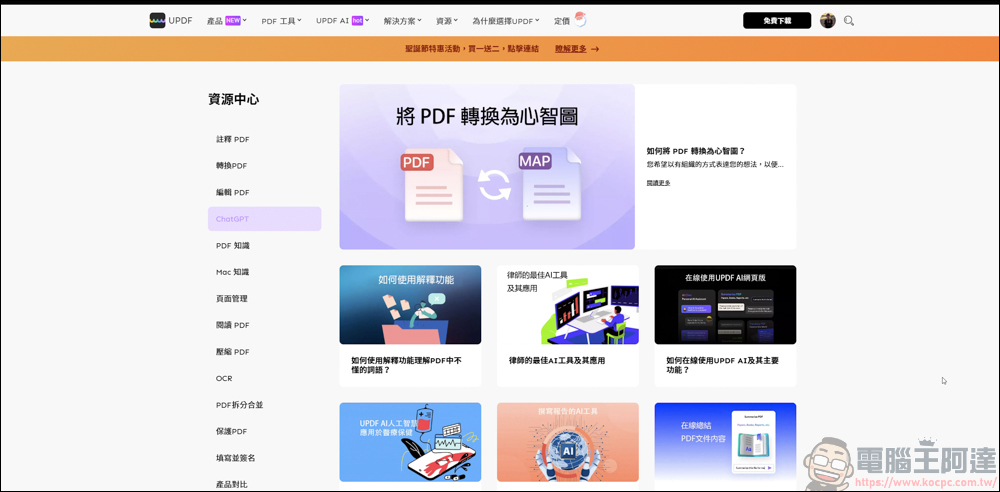Select PDF 知識 in sidebar
1000x492 pixels.
[x=232, y=245]
